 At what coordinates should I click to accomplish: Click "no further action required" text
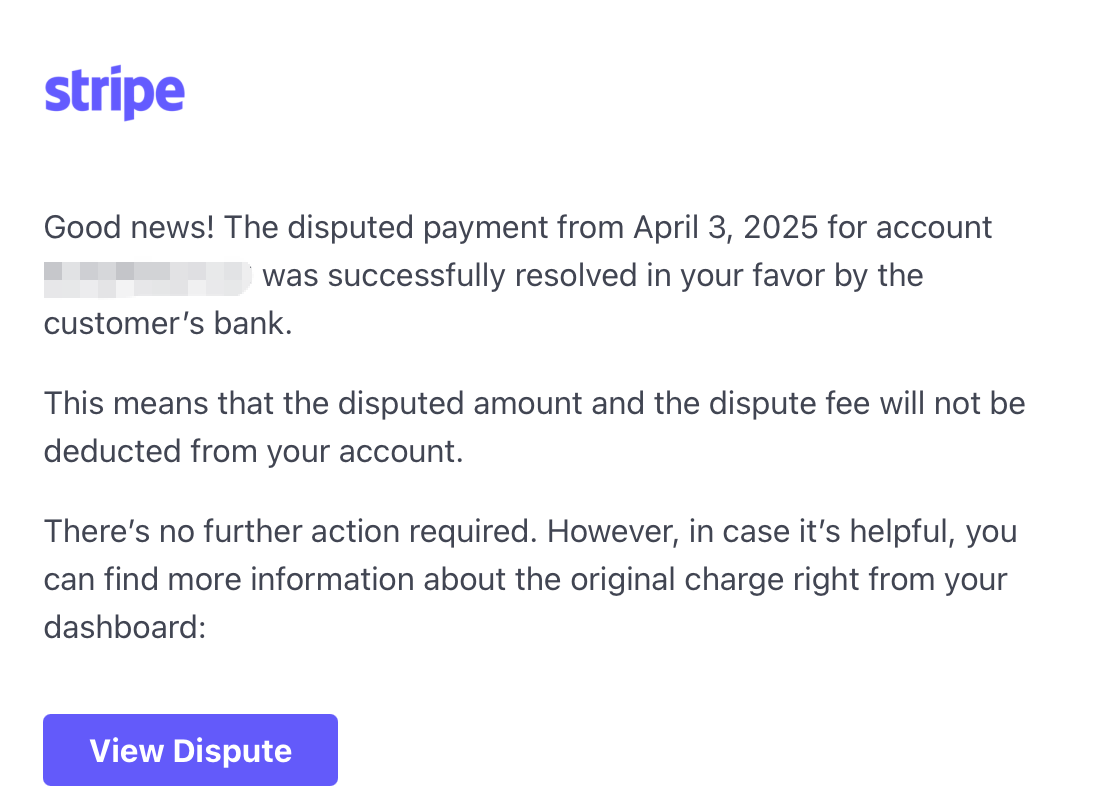[344, 531]
